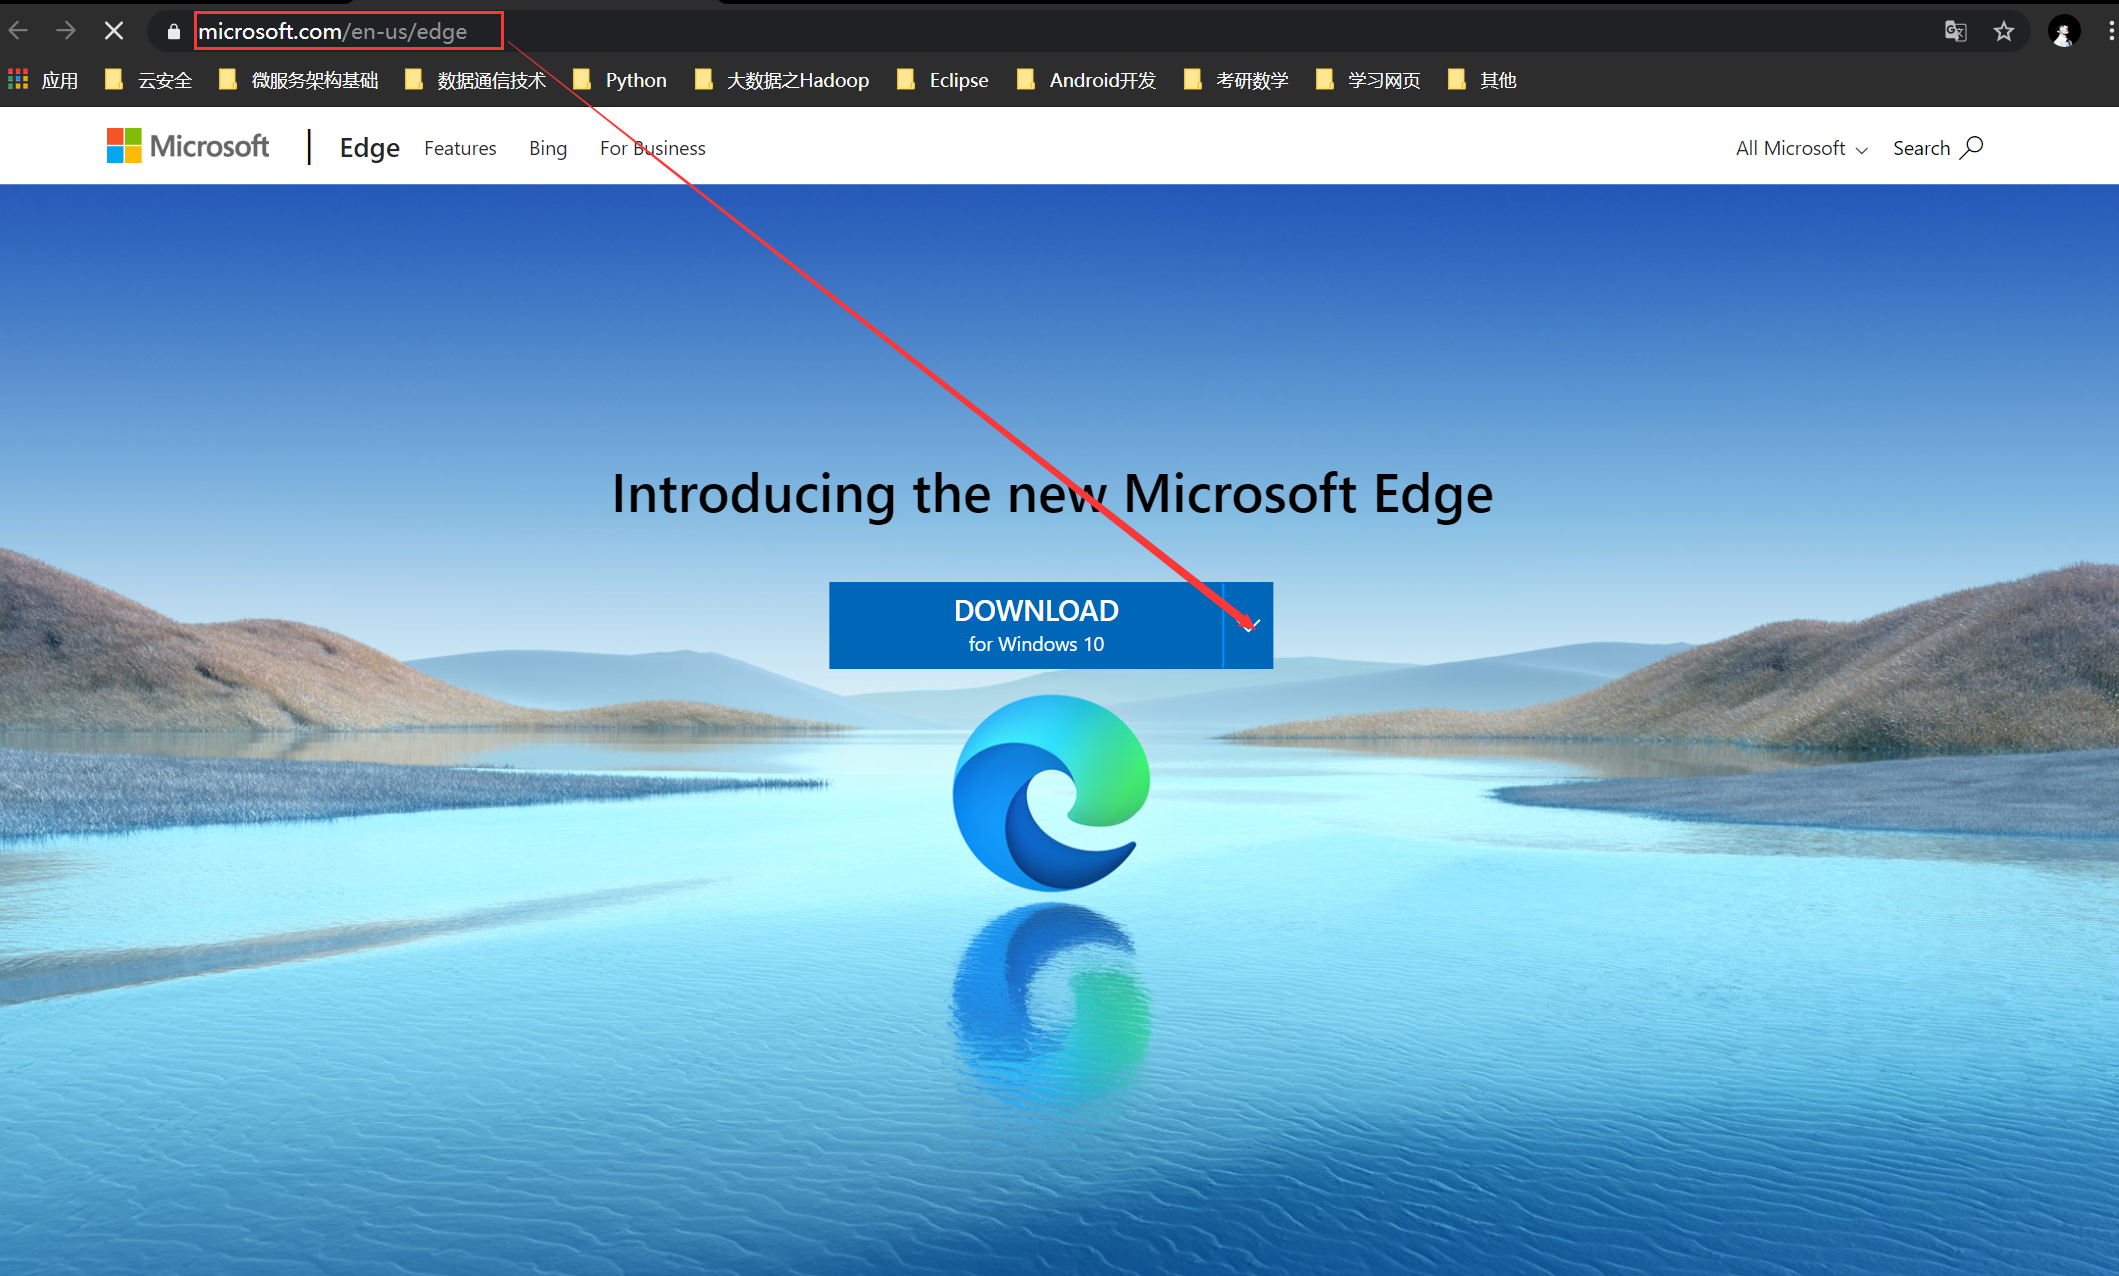The height and width of the screenshot is (1276, 2119).
Task: Click the forward navigation arrow
Action: click(66, 30)
